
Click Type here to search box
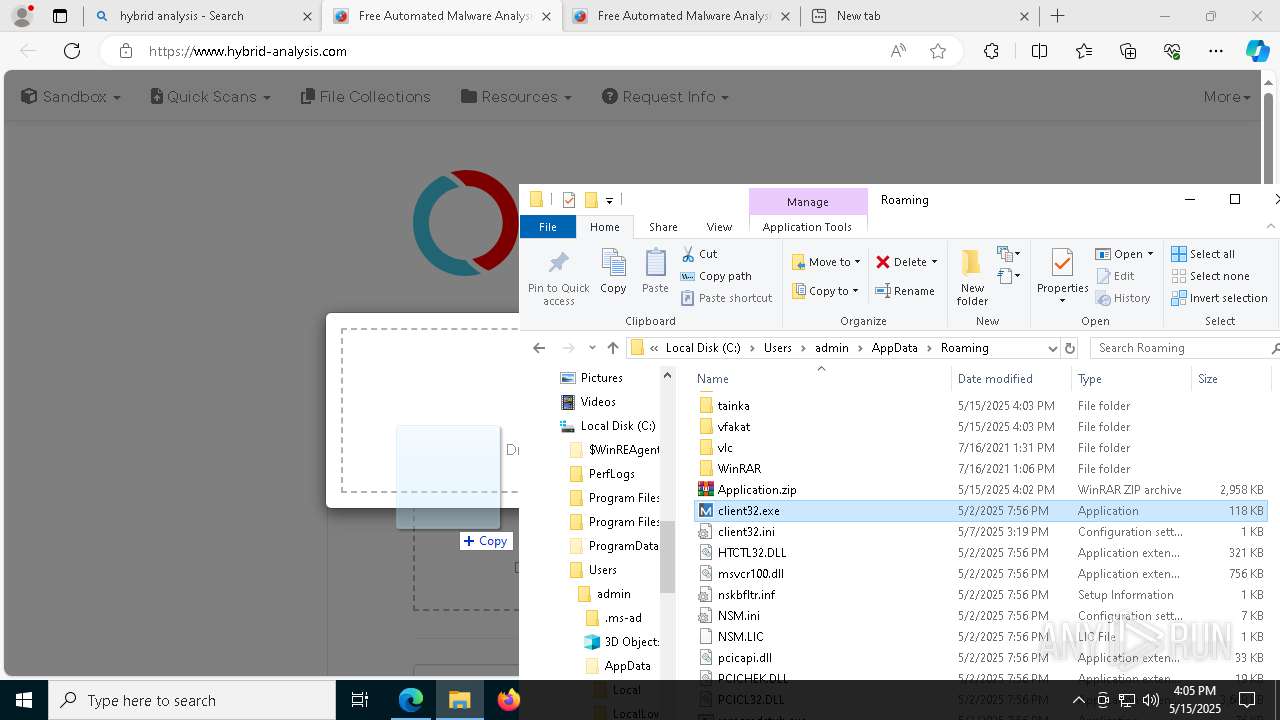pyautogui.click(x=192, y=700)
